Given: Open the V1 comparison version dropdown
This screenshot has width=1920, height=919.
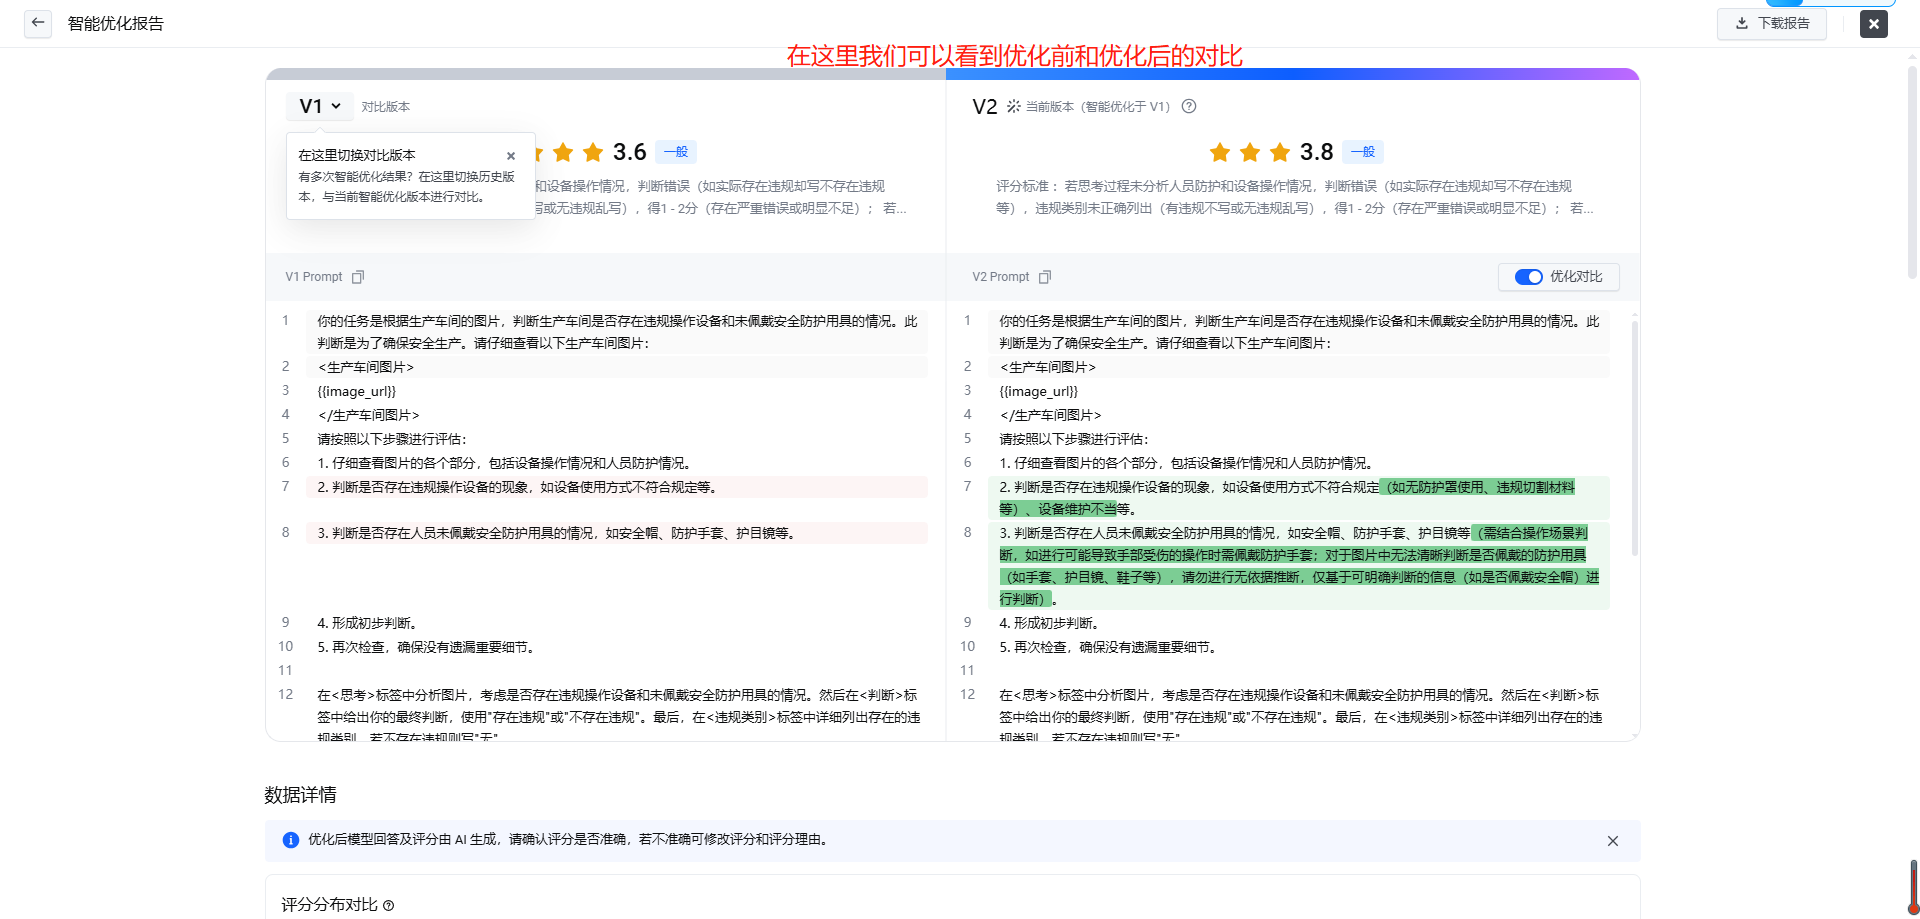Looking at the screenshot, I should click(320, 106).
